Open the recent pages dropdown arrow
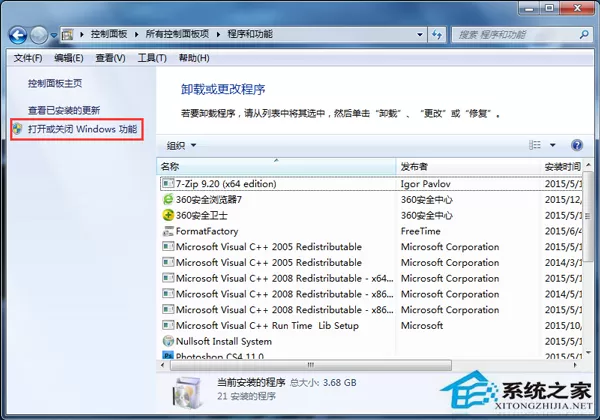This screenshot has height=420, width=600. click(54, 36)
